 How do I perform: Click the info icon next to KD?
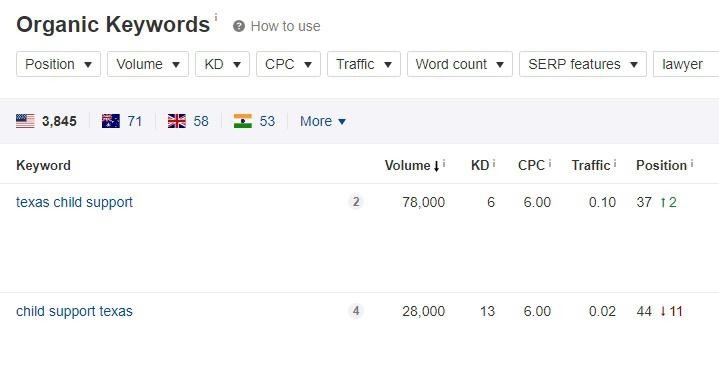493,163
